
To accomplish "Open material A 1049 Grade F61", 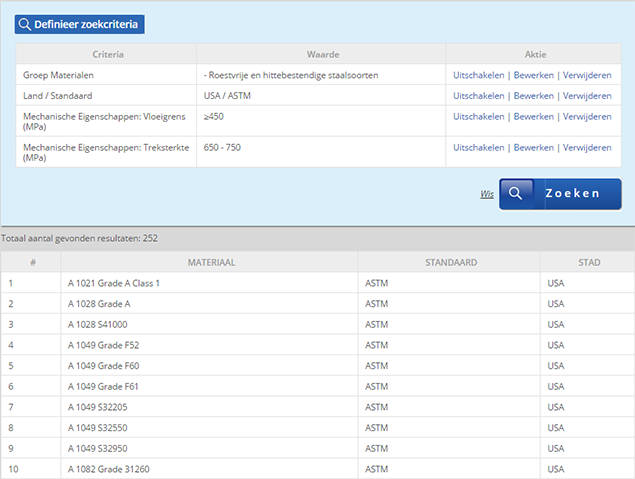I will 103,386.
